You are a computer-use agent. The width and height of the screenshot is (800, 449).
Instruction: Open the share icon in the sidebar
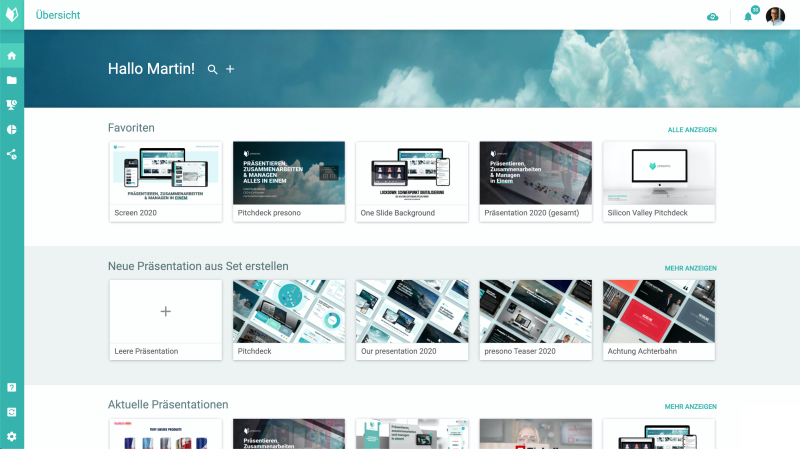coord(12,154)
